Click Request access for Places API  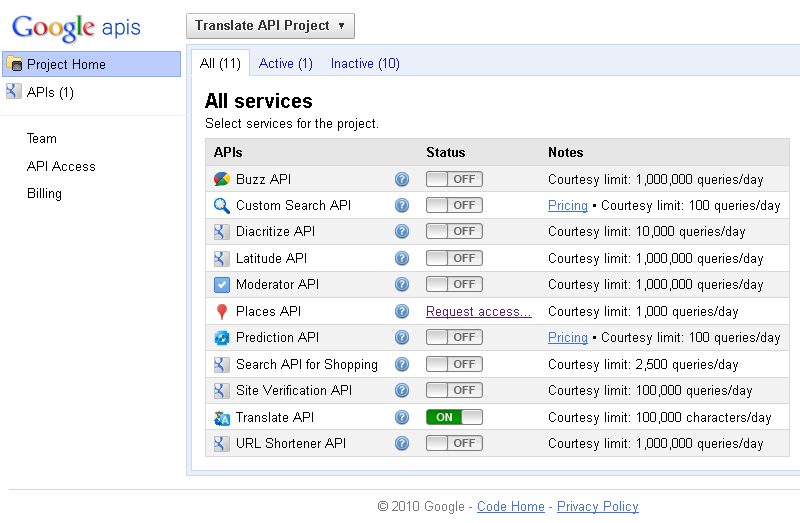click(479, 311)
